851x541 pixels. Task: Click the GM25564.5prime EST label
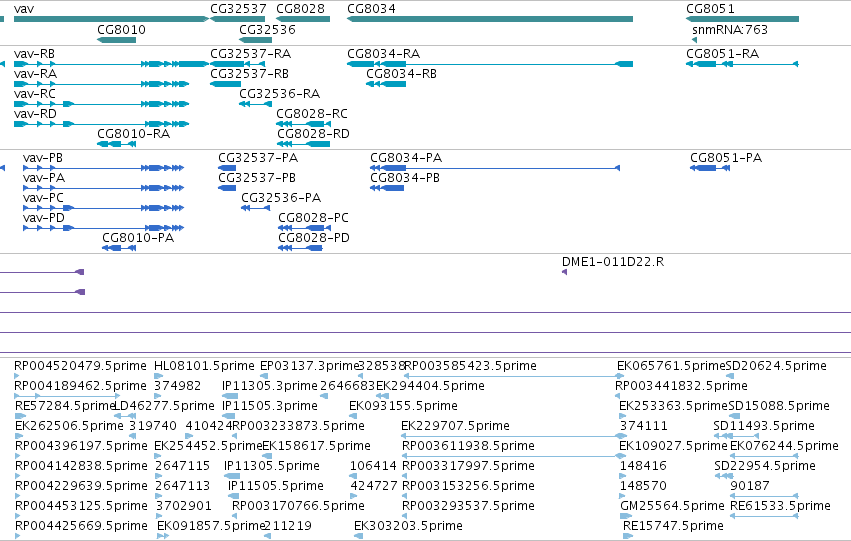coord(672,506)
